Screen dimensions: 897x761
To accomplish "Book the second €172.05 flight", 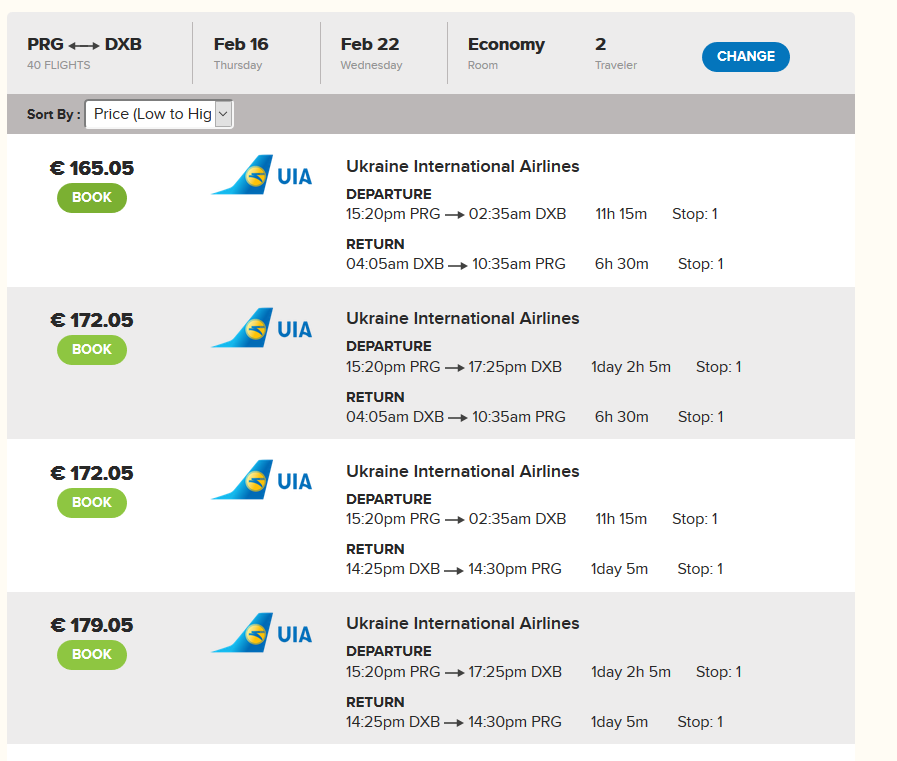I will (92, 502).
